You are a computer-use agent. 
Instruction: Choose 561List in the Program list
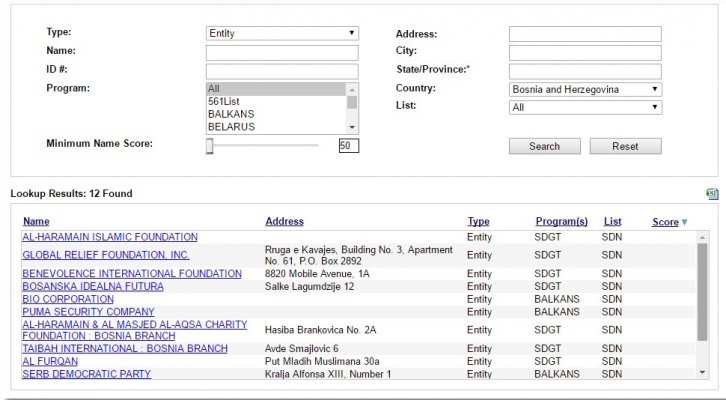click(226, 102)
